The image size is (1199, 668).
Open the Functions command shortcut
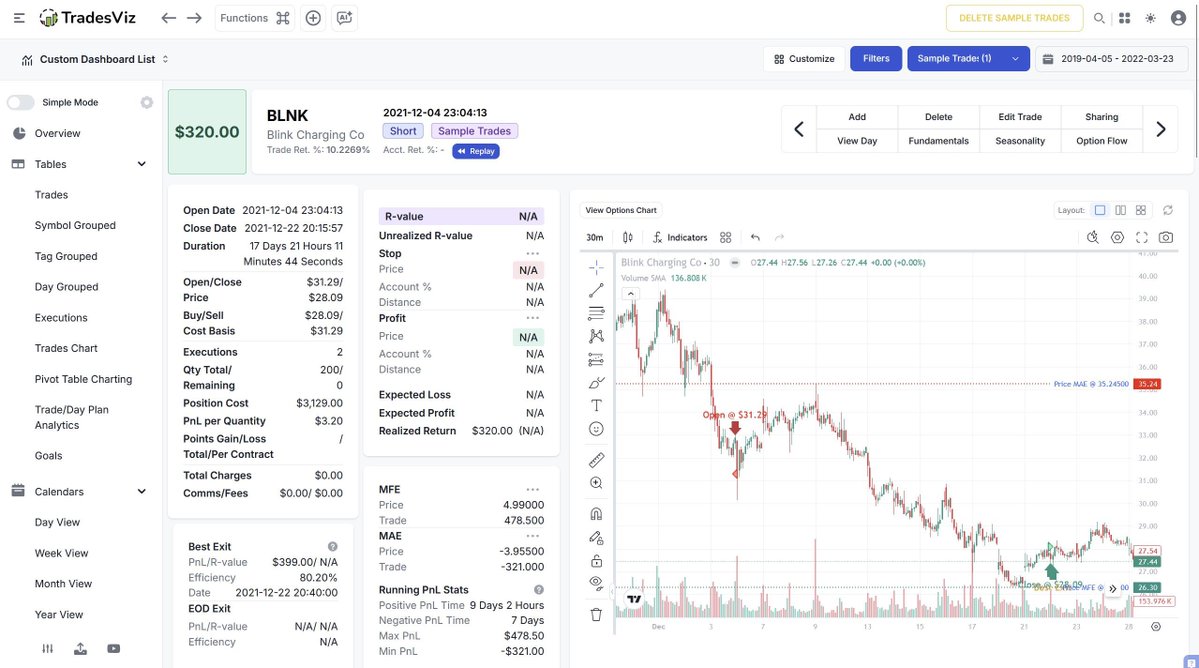(x=255, y=18)
